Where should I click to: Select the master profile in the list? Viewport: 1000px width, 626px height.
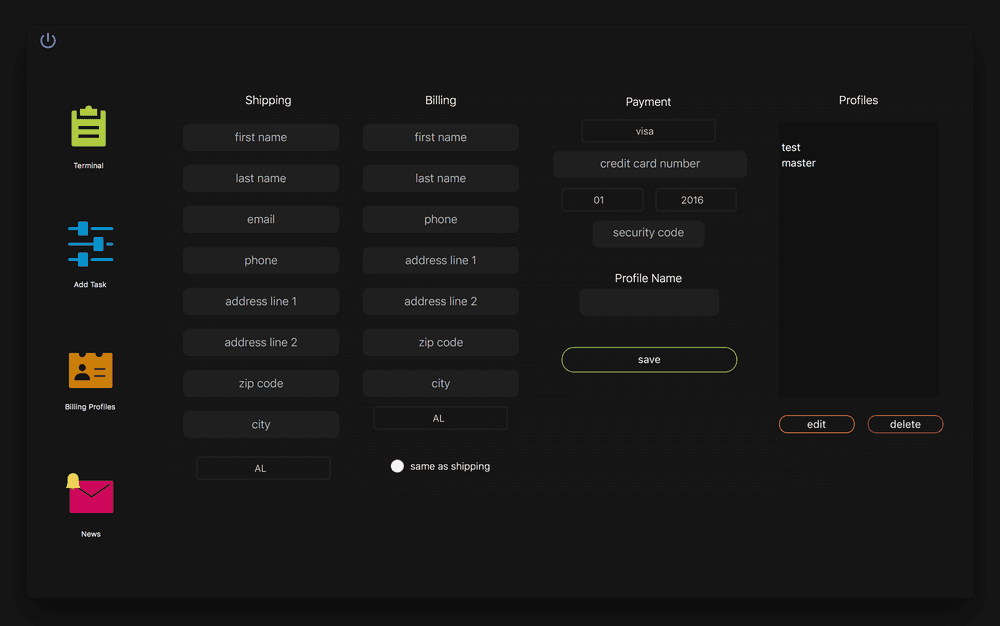(798, 163)
